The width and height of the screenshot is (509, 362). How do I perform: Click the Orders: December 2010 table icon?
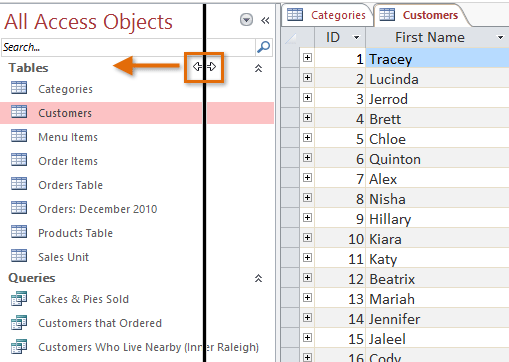pos(19,208)
